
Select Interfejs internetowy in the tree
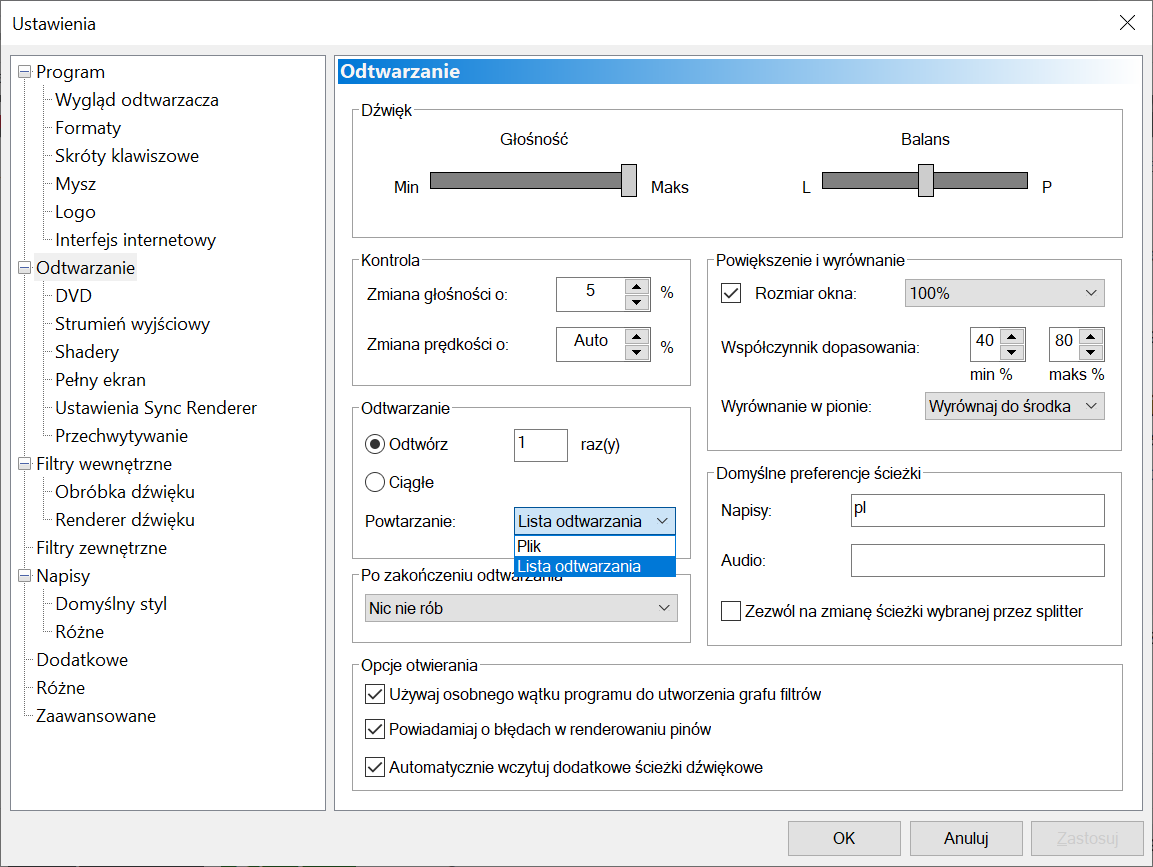tap(135, 240)
